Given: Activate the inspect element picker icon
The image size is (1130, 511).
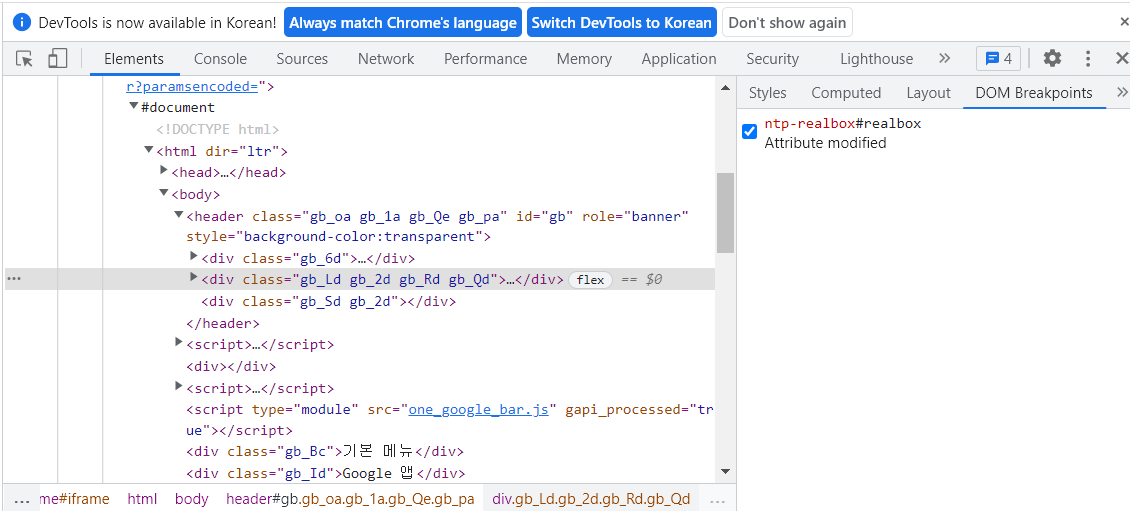Looking at the screenshot, I should pos(25,59).
